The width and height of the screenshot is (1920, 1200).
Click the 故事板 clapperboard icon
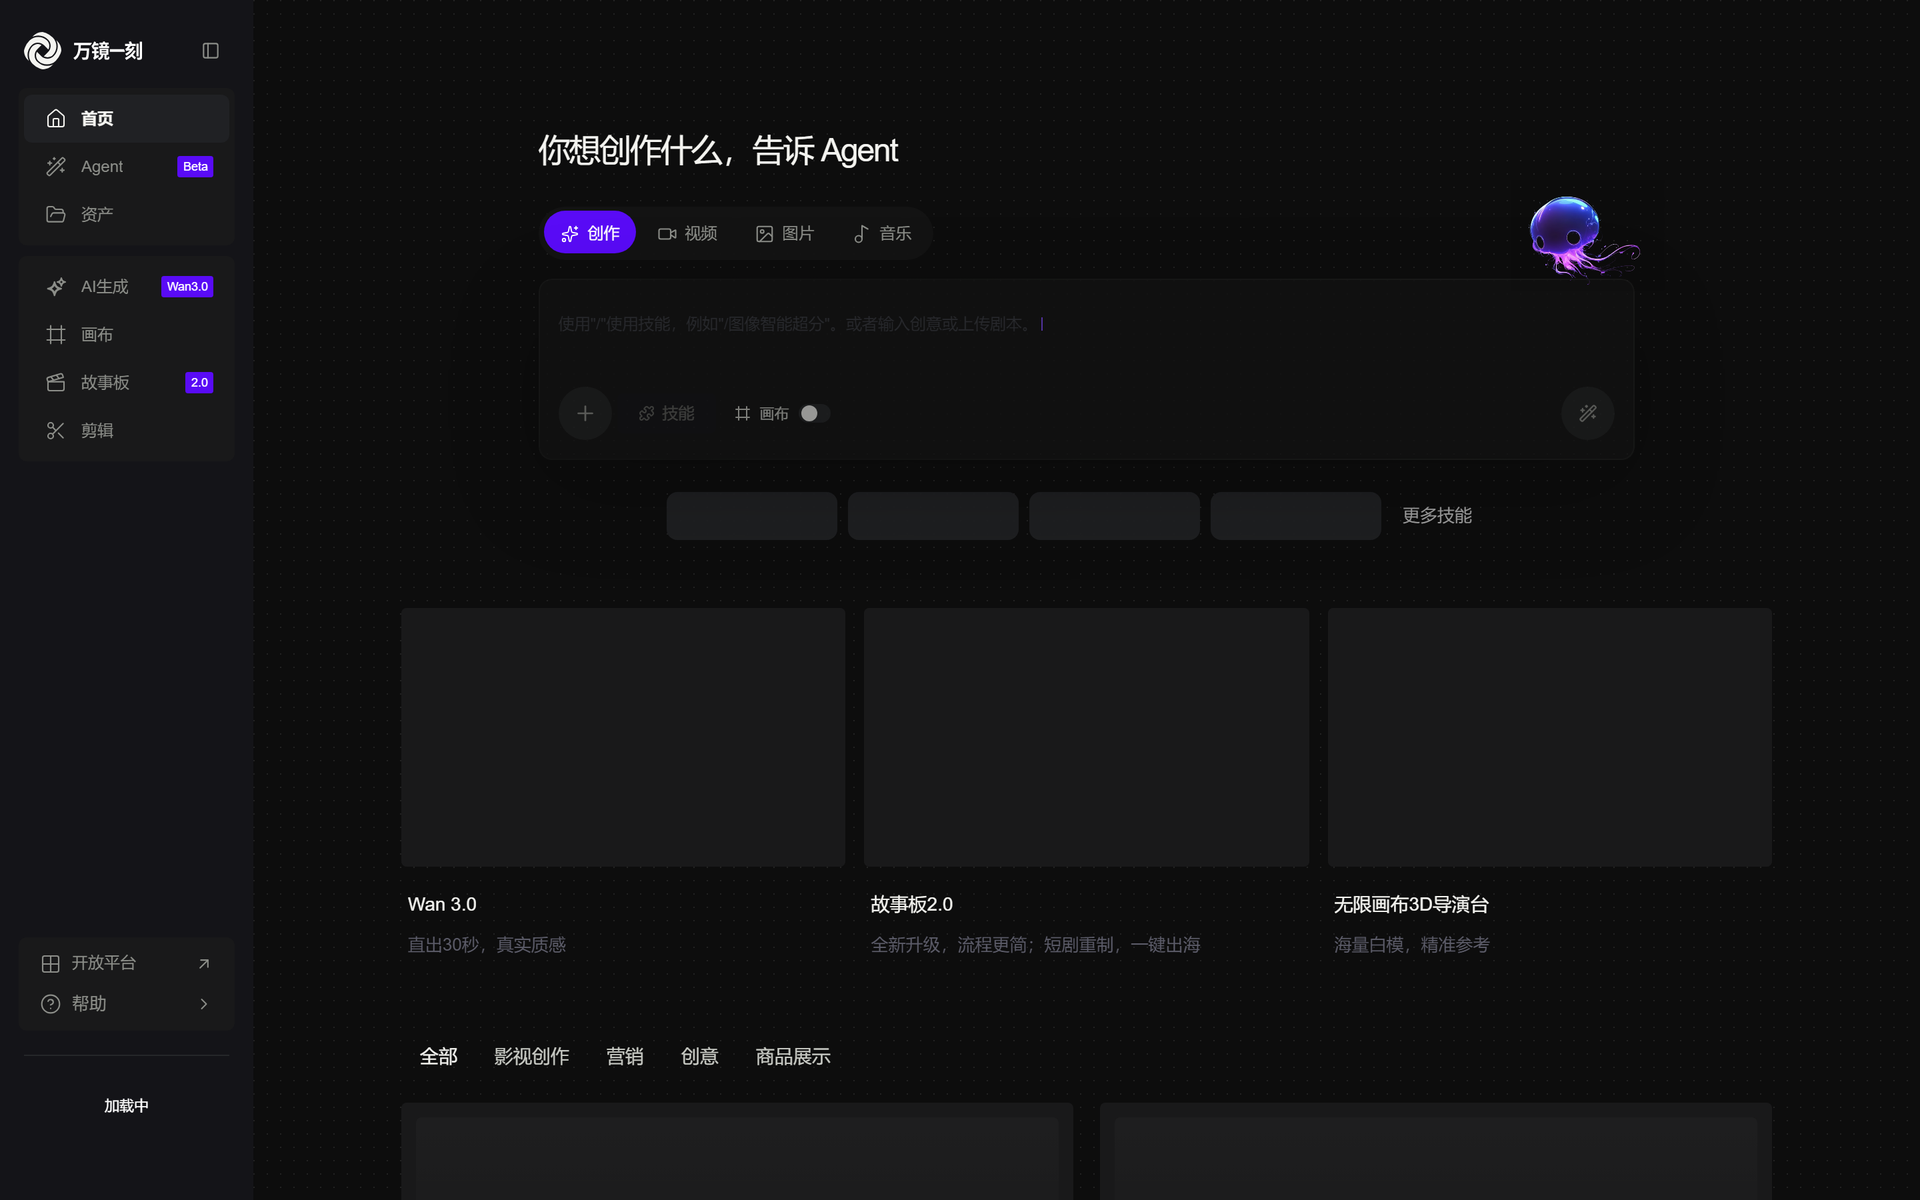[x=56, y=383]
